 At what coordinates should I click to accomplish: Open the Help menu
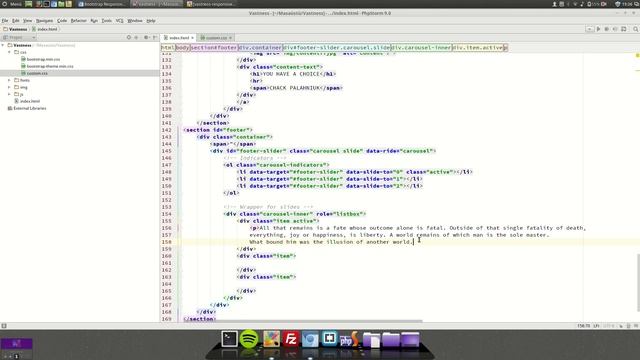pos(151,20)
